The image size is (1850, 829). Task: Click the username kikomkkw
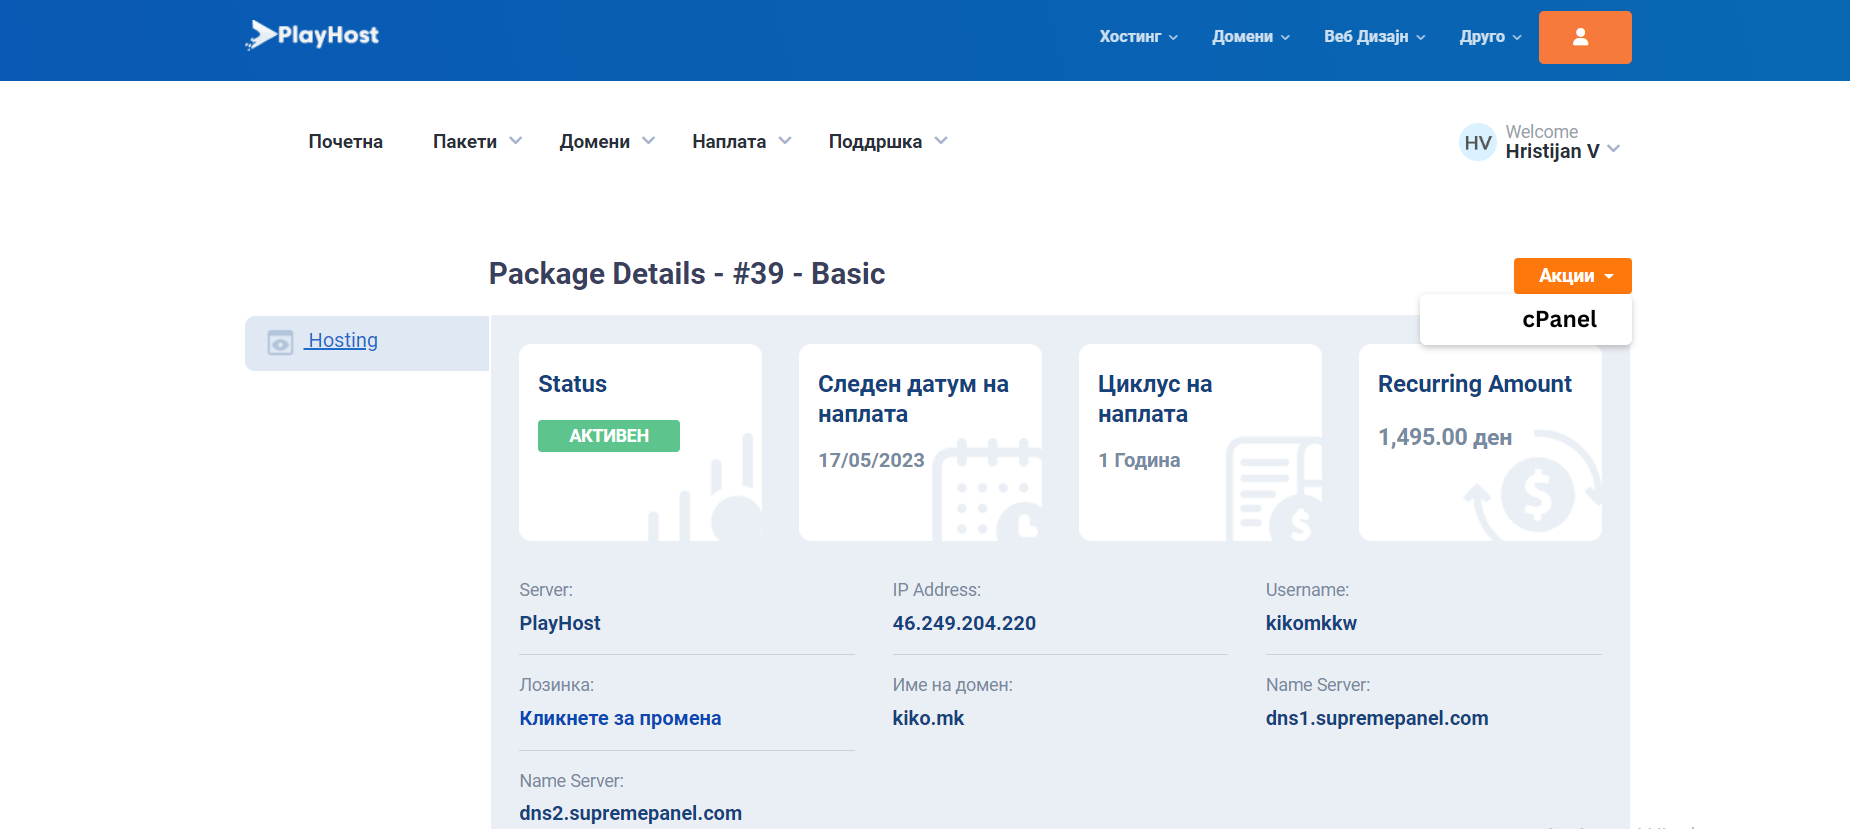click(x=1311, y=623)
